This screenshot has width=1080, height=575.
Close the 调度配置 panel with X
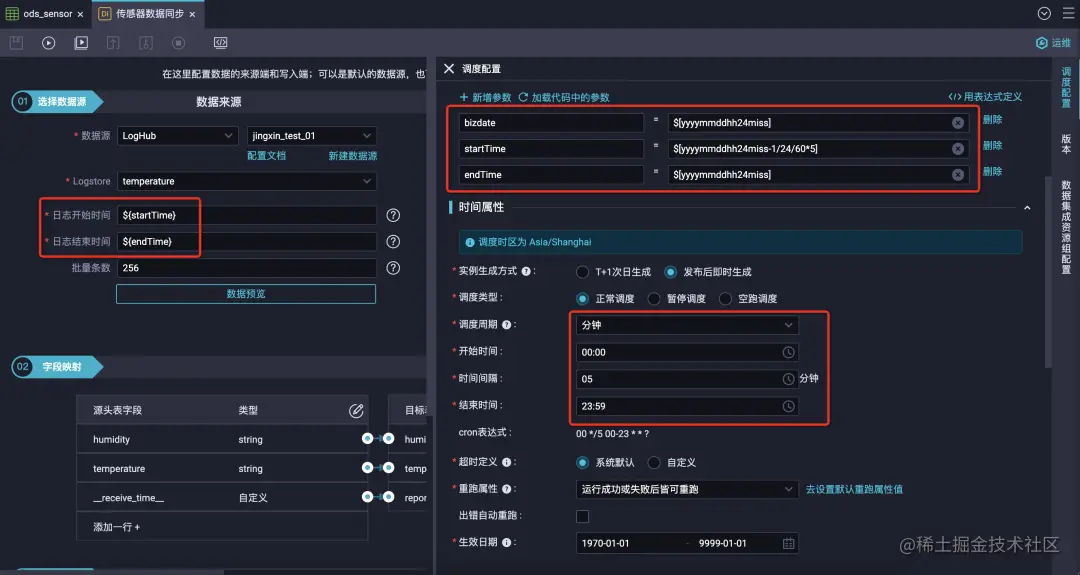pyautogui.click(x=449, y=69)
